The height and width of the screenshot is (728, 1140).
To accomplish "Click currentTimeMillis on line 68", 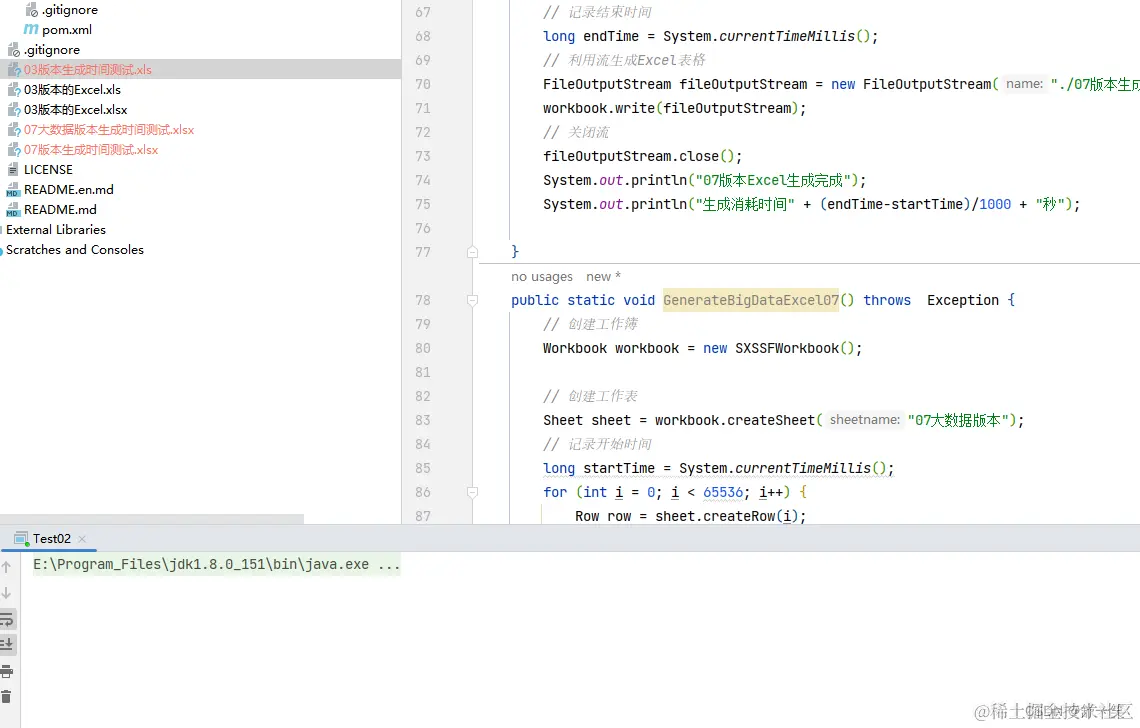I will click(787, 36).
